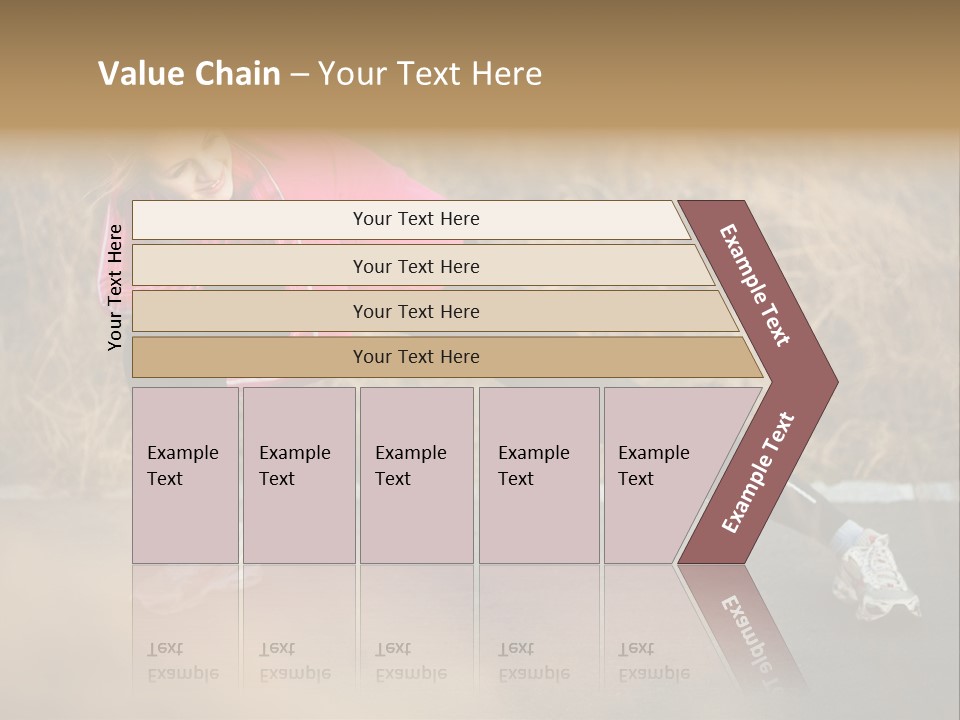Select the reflected 'Example' text under first column
The width and height of the screenshot is (960, 720).
pyautogui.click(x=183, y=675)
